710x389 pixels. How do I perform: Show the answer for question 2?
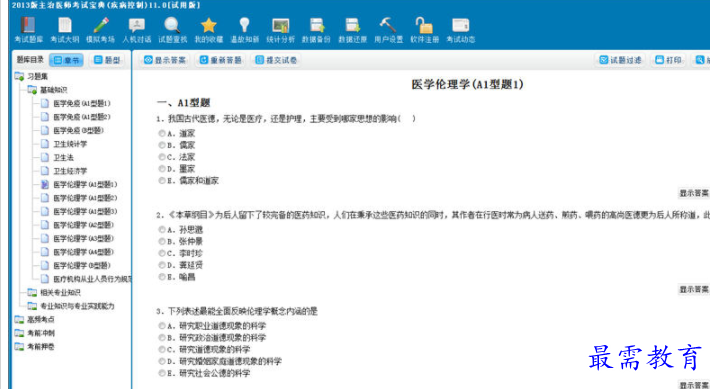click(x=693, y=289)
